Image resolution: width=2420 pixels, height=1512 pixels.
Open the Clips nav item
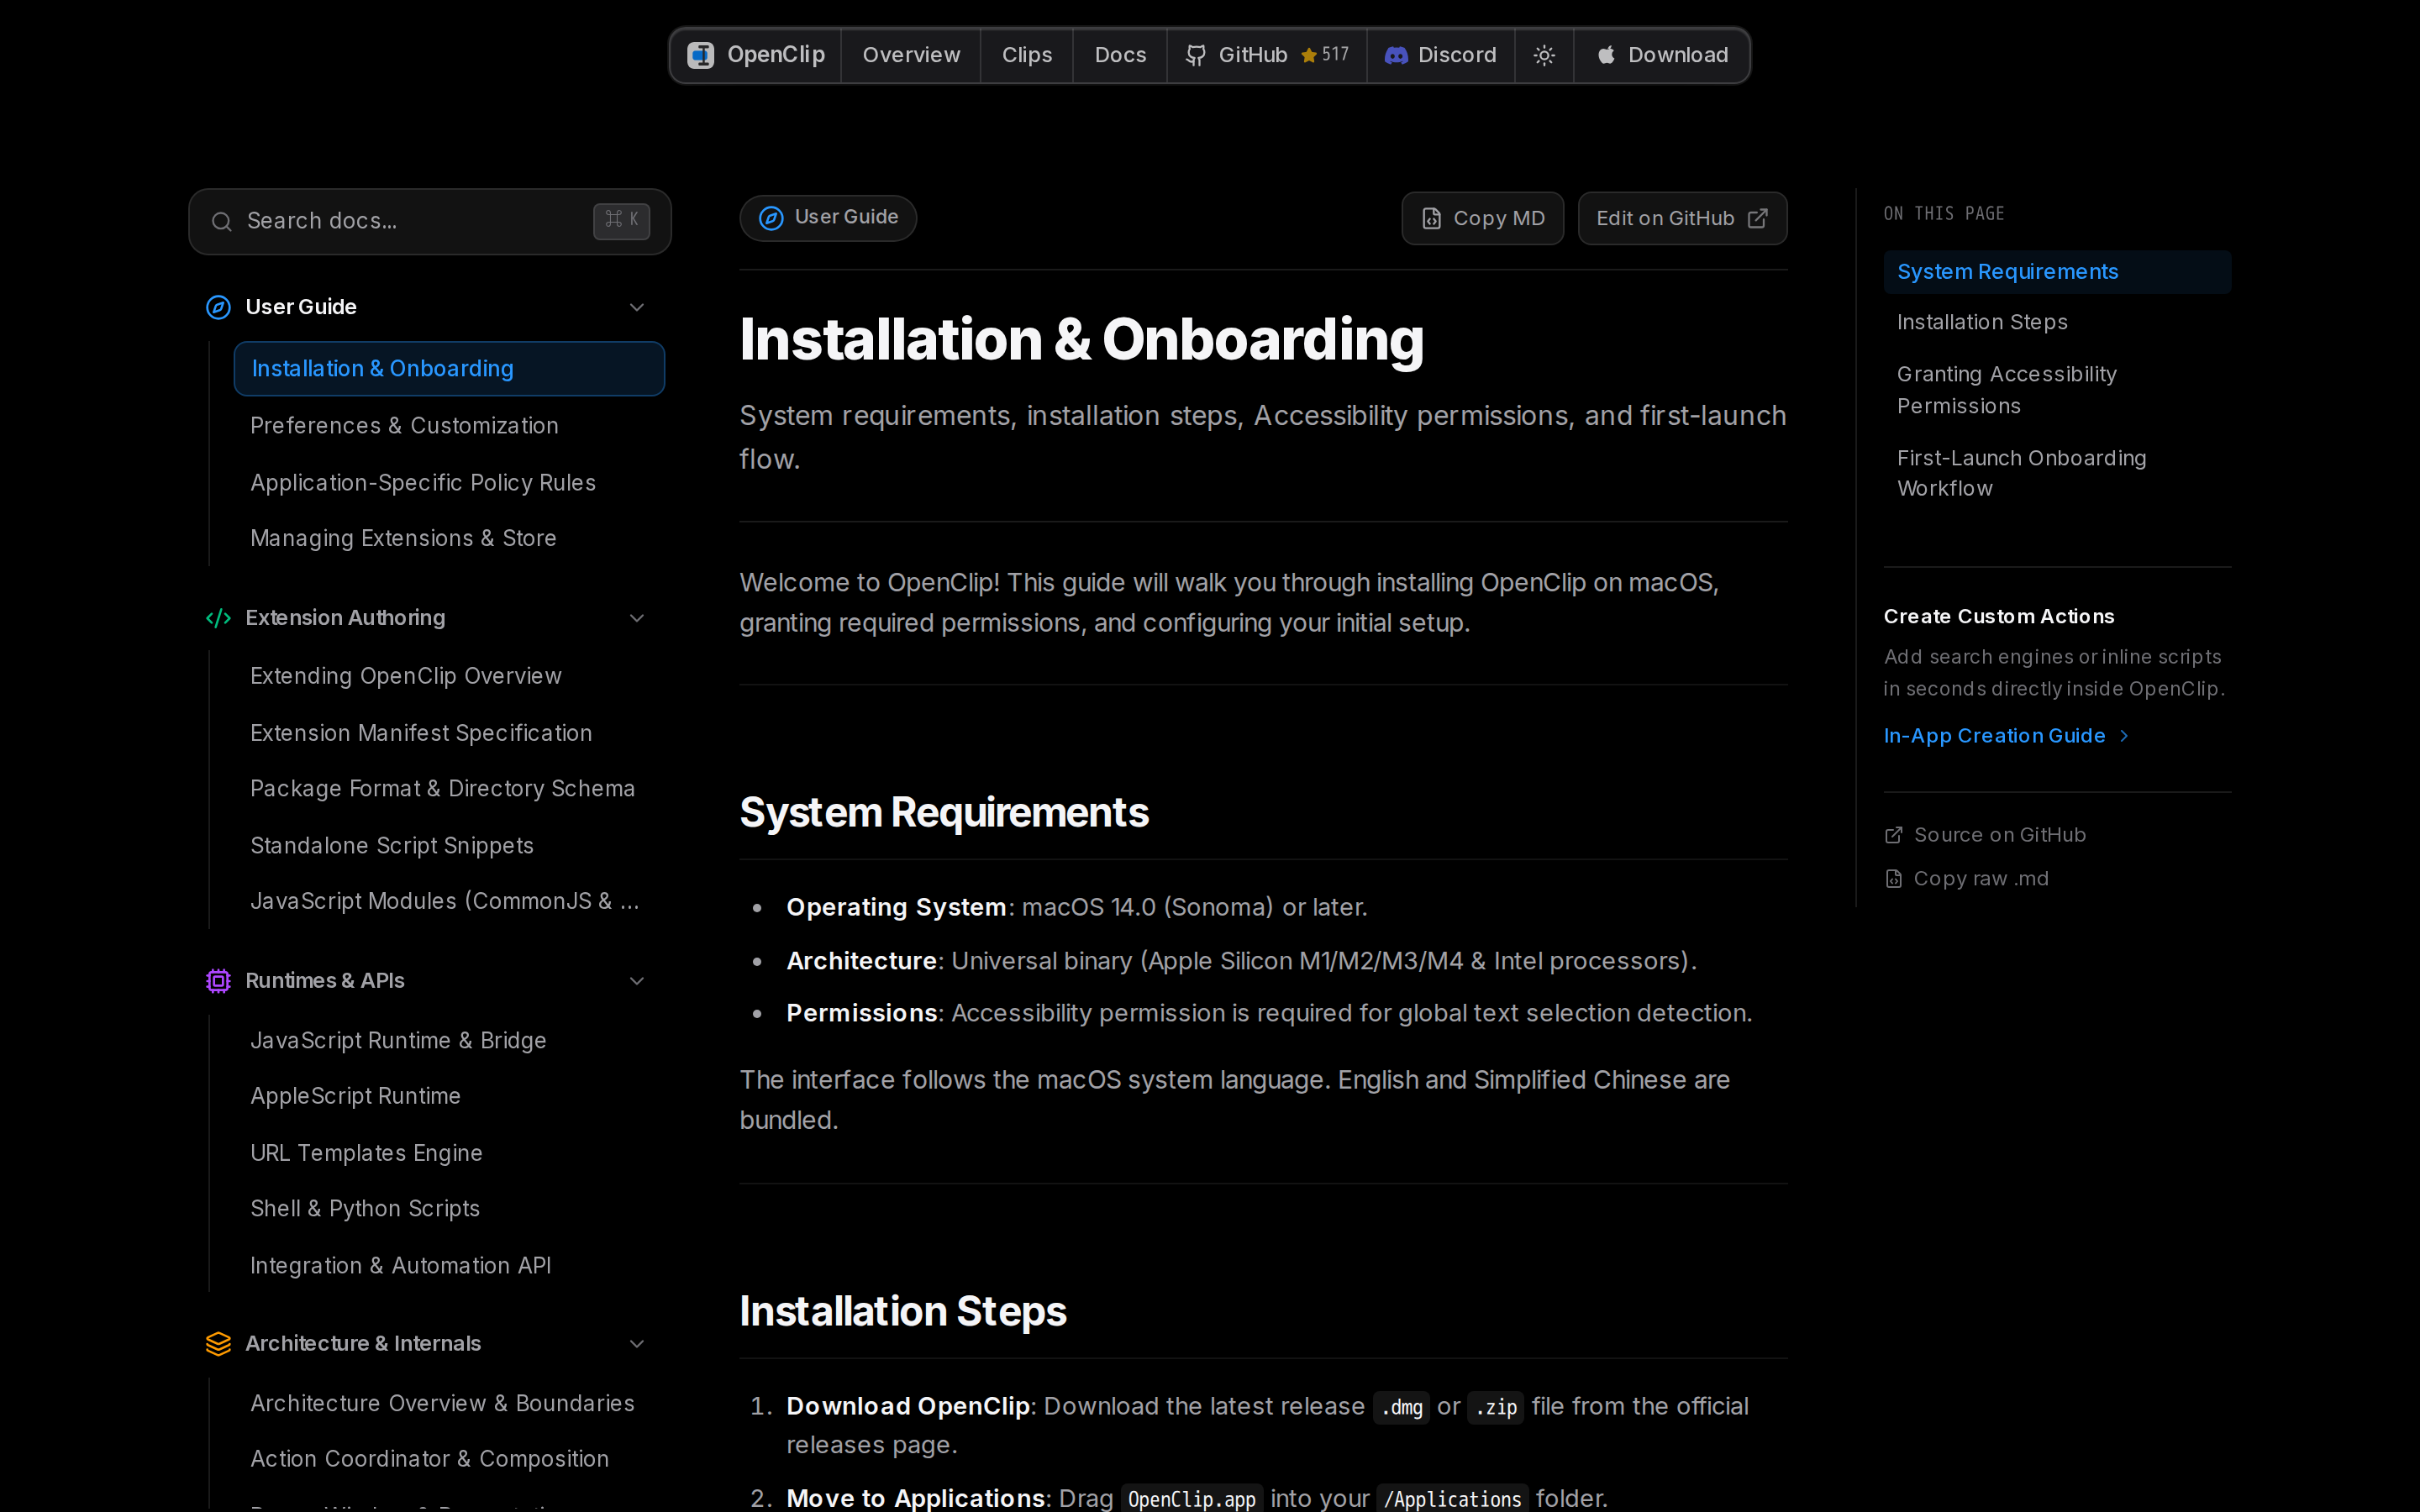[1027, 55]
